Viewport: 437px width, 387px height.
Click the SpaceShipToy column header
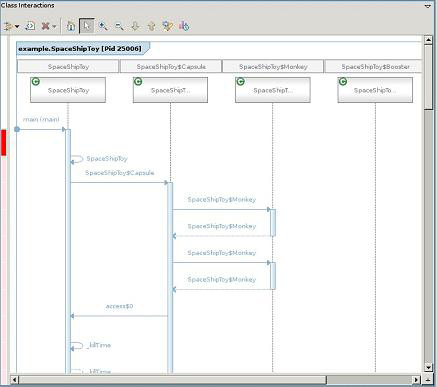(x=68, y=66)
